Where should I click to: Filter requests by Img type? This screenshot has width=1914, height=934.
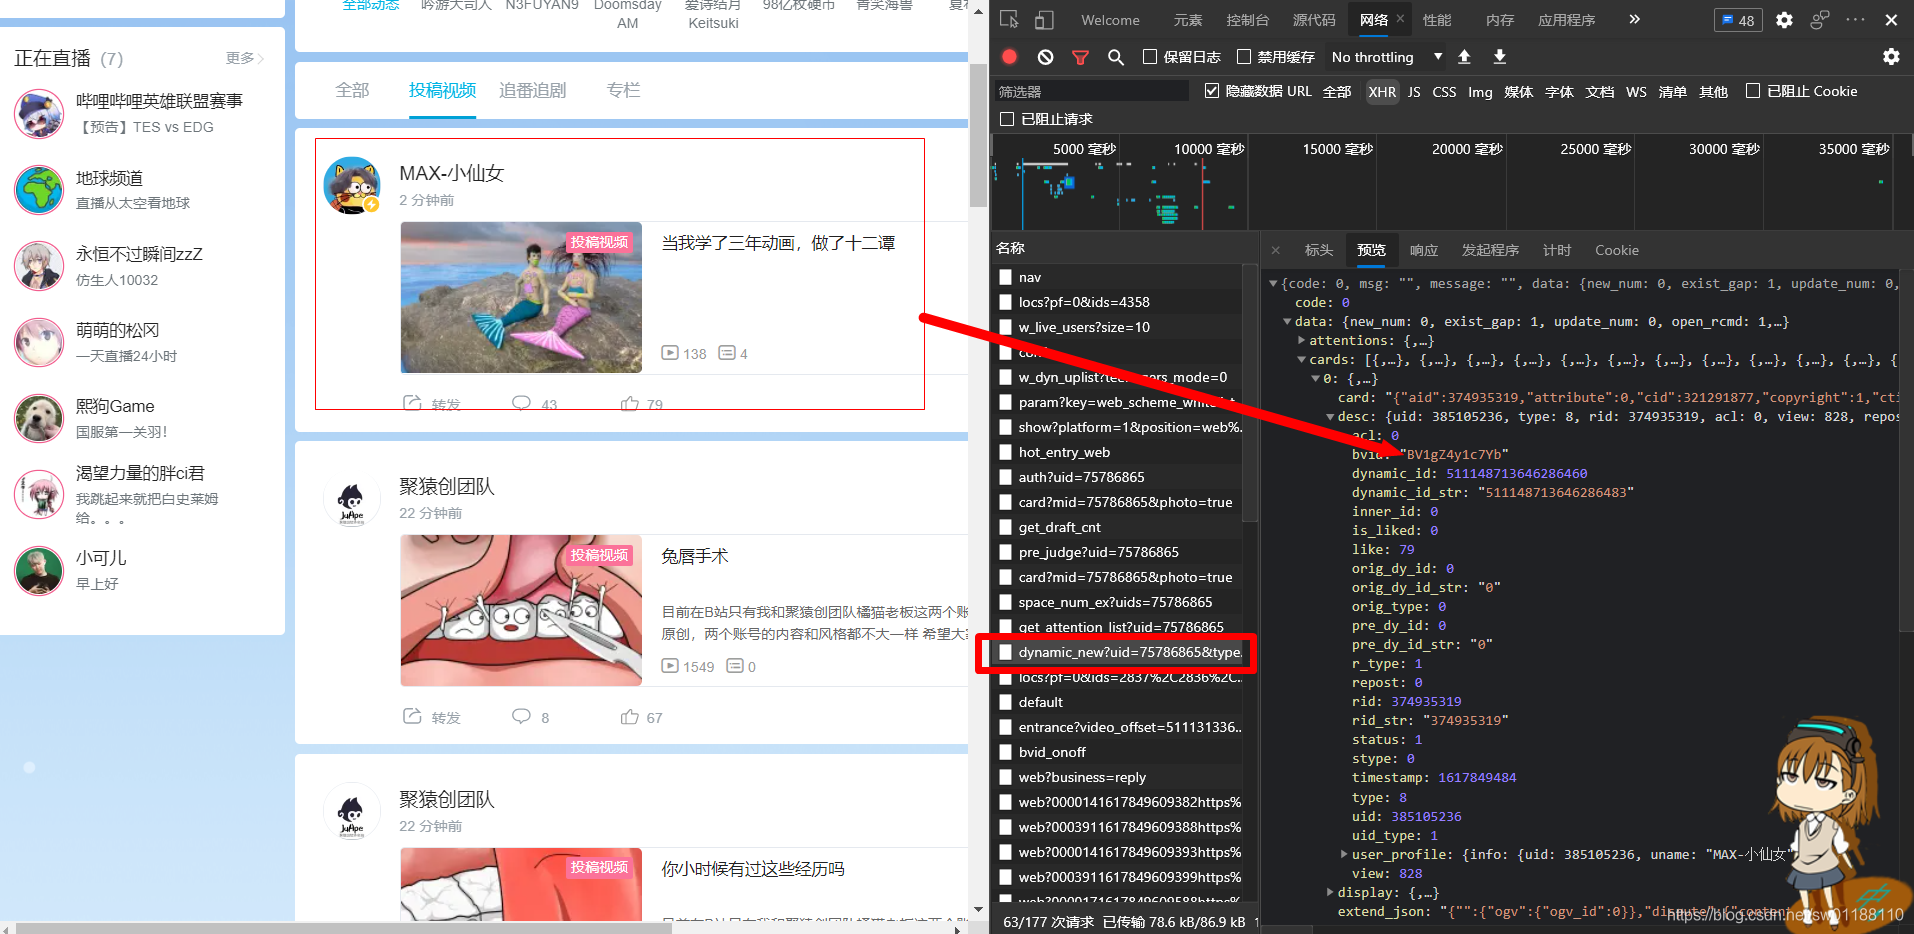(1480, 92)
